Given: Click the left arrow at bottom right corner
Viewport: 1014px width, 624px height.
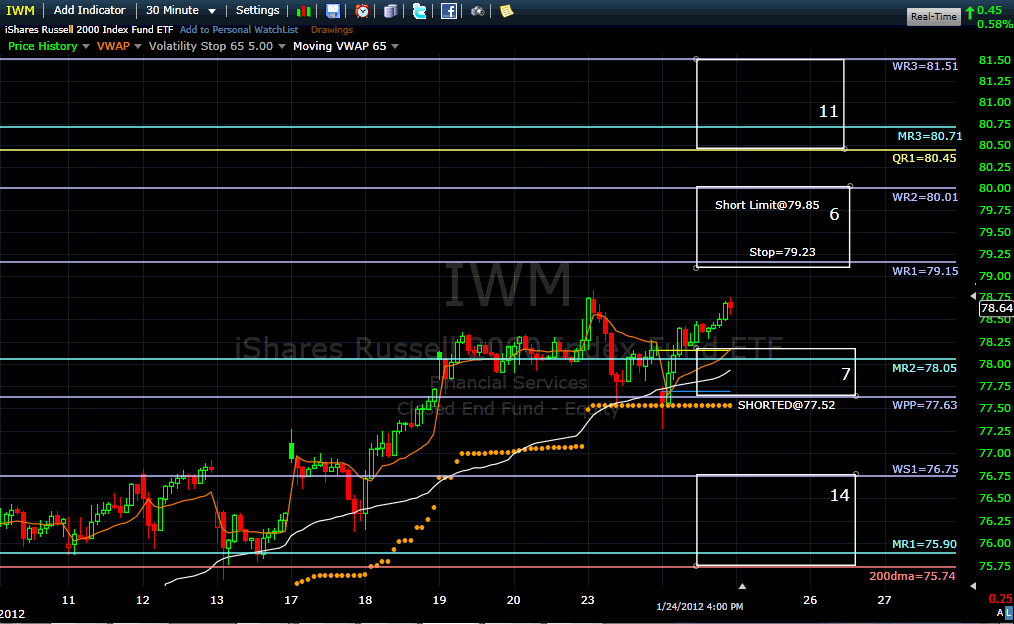Looking at the screenshot, I should [973, 586].
